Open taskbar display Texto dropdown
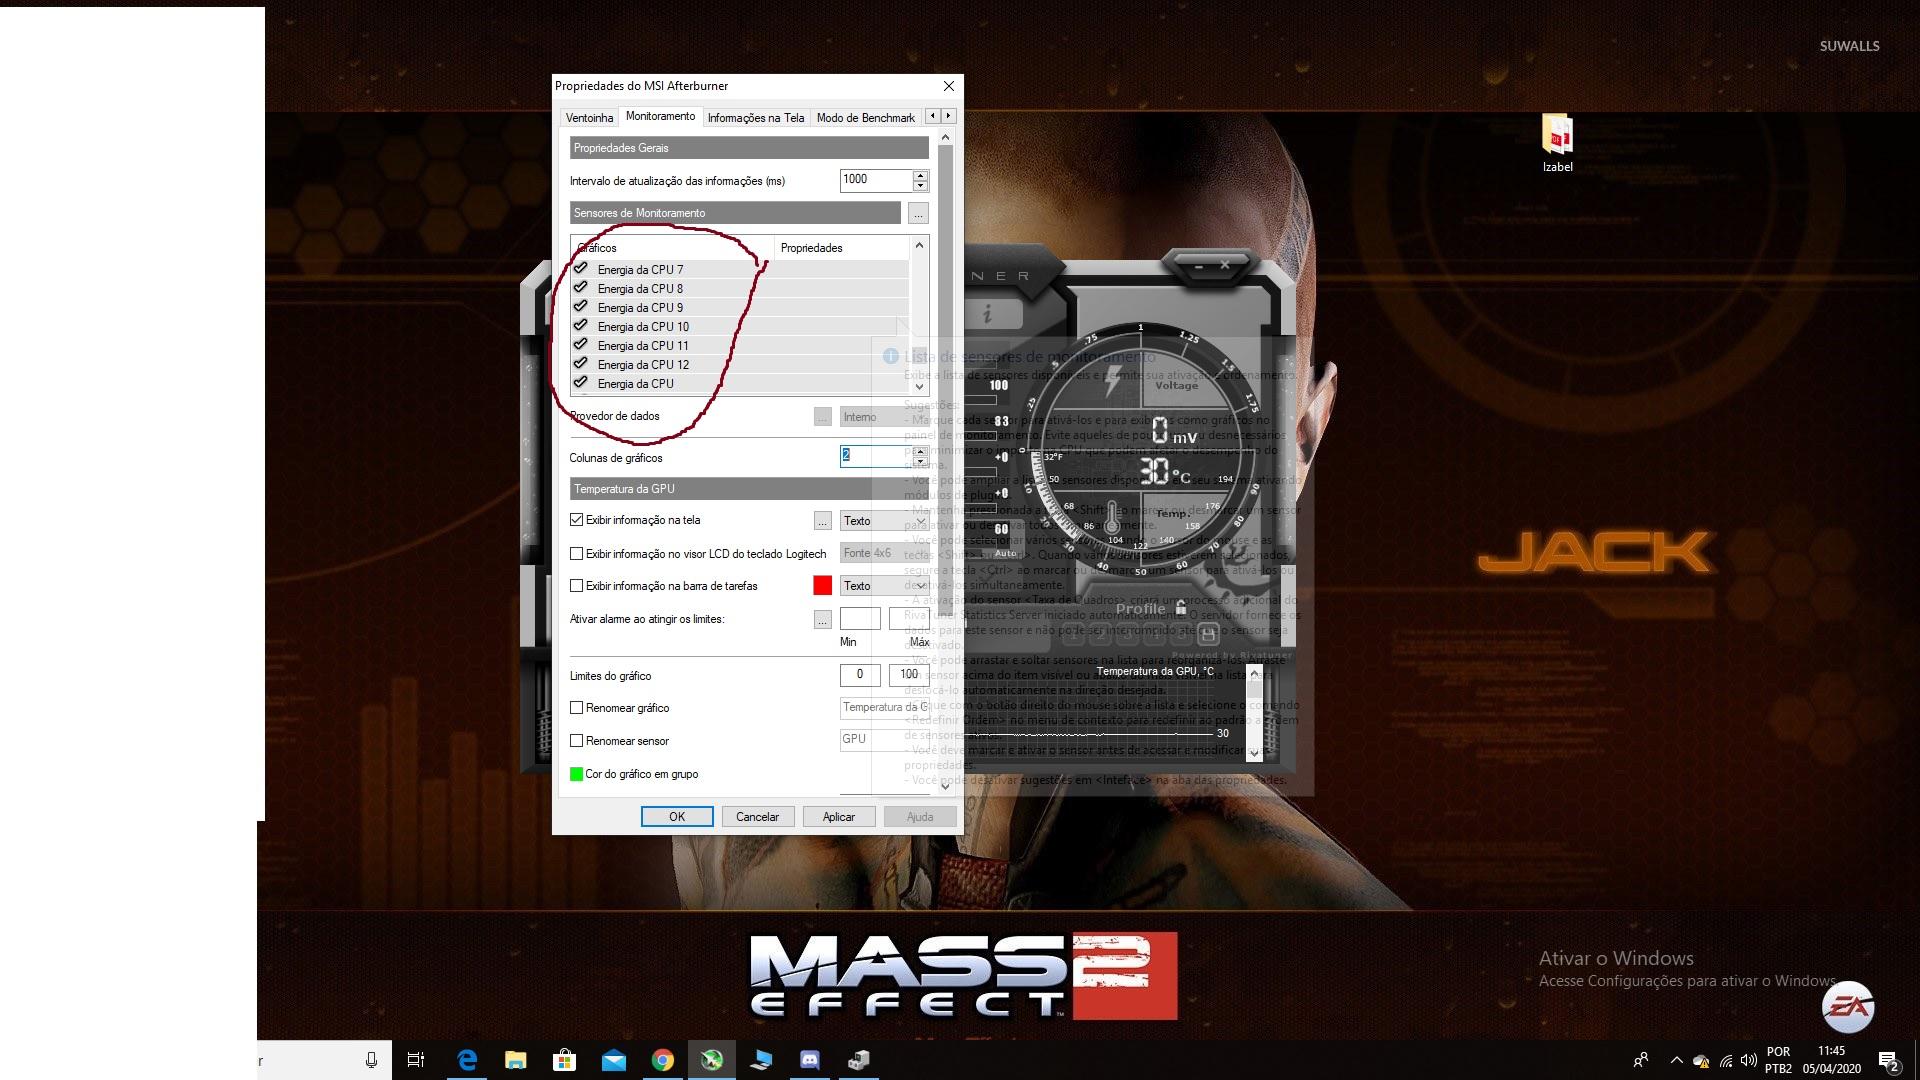Viewport: 1920px width, 1080px height. coord(884,586)
